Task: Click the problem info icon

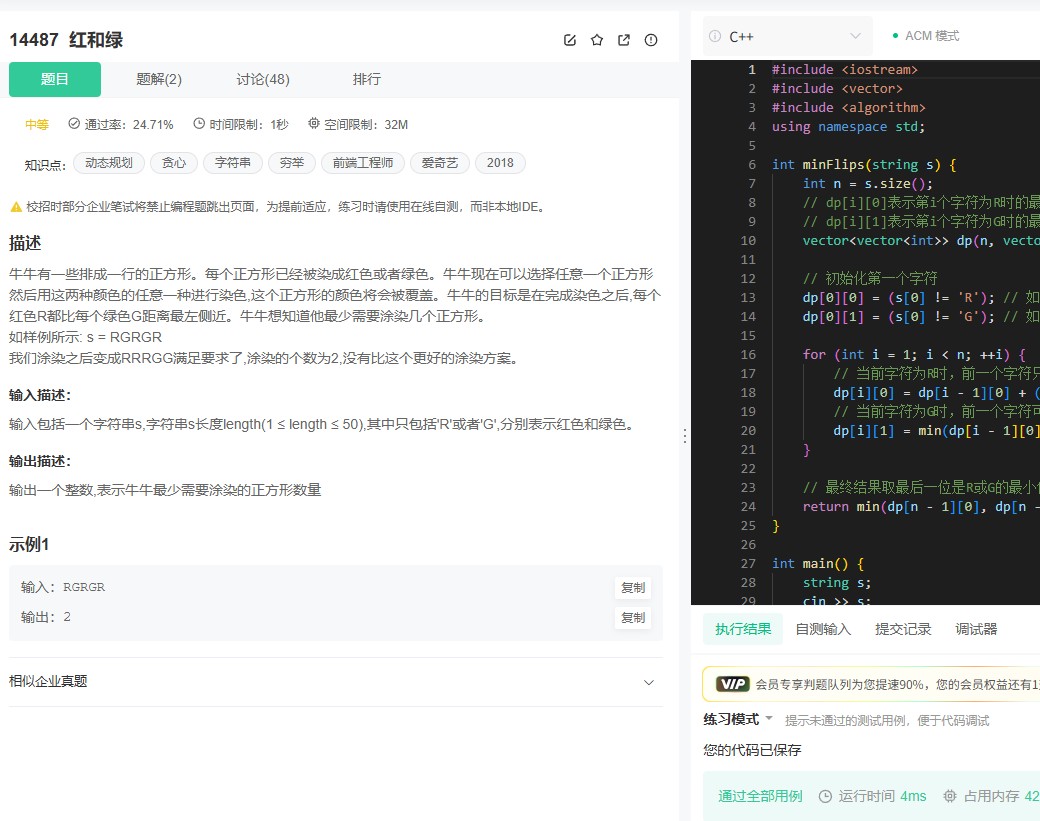Action: click(x=651, y=40)
